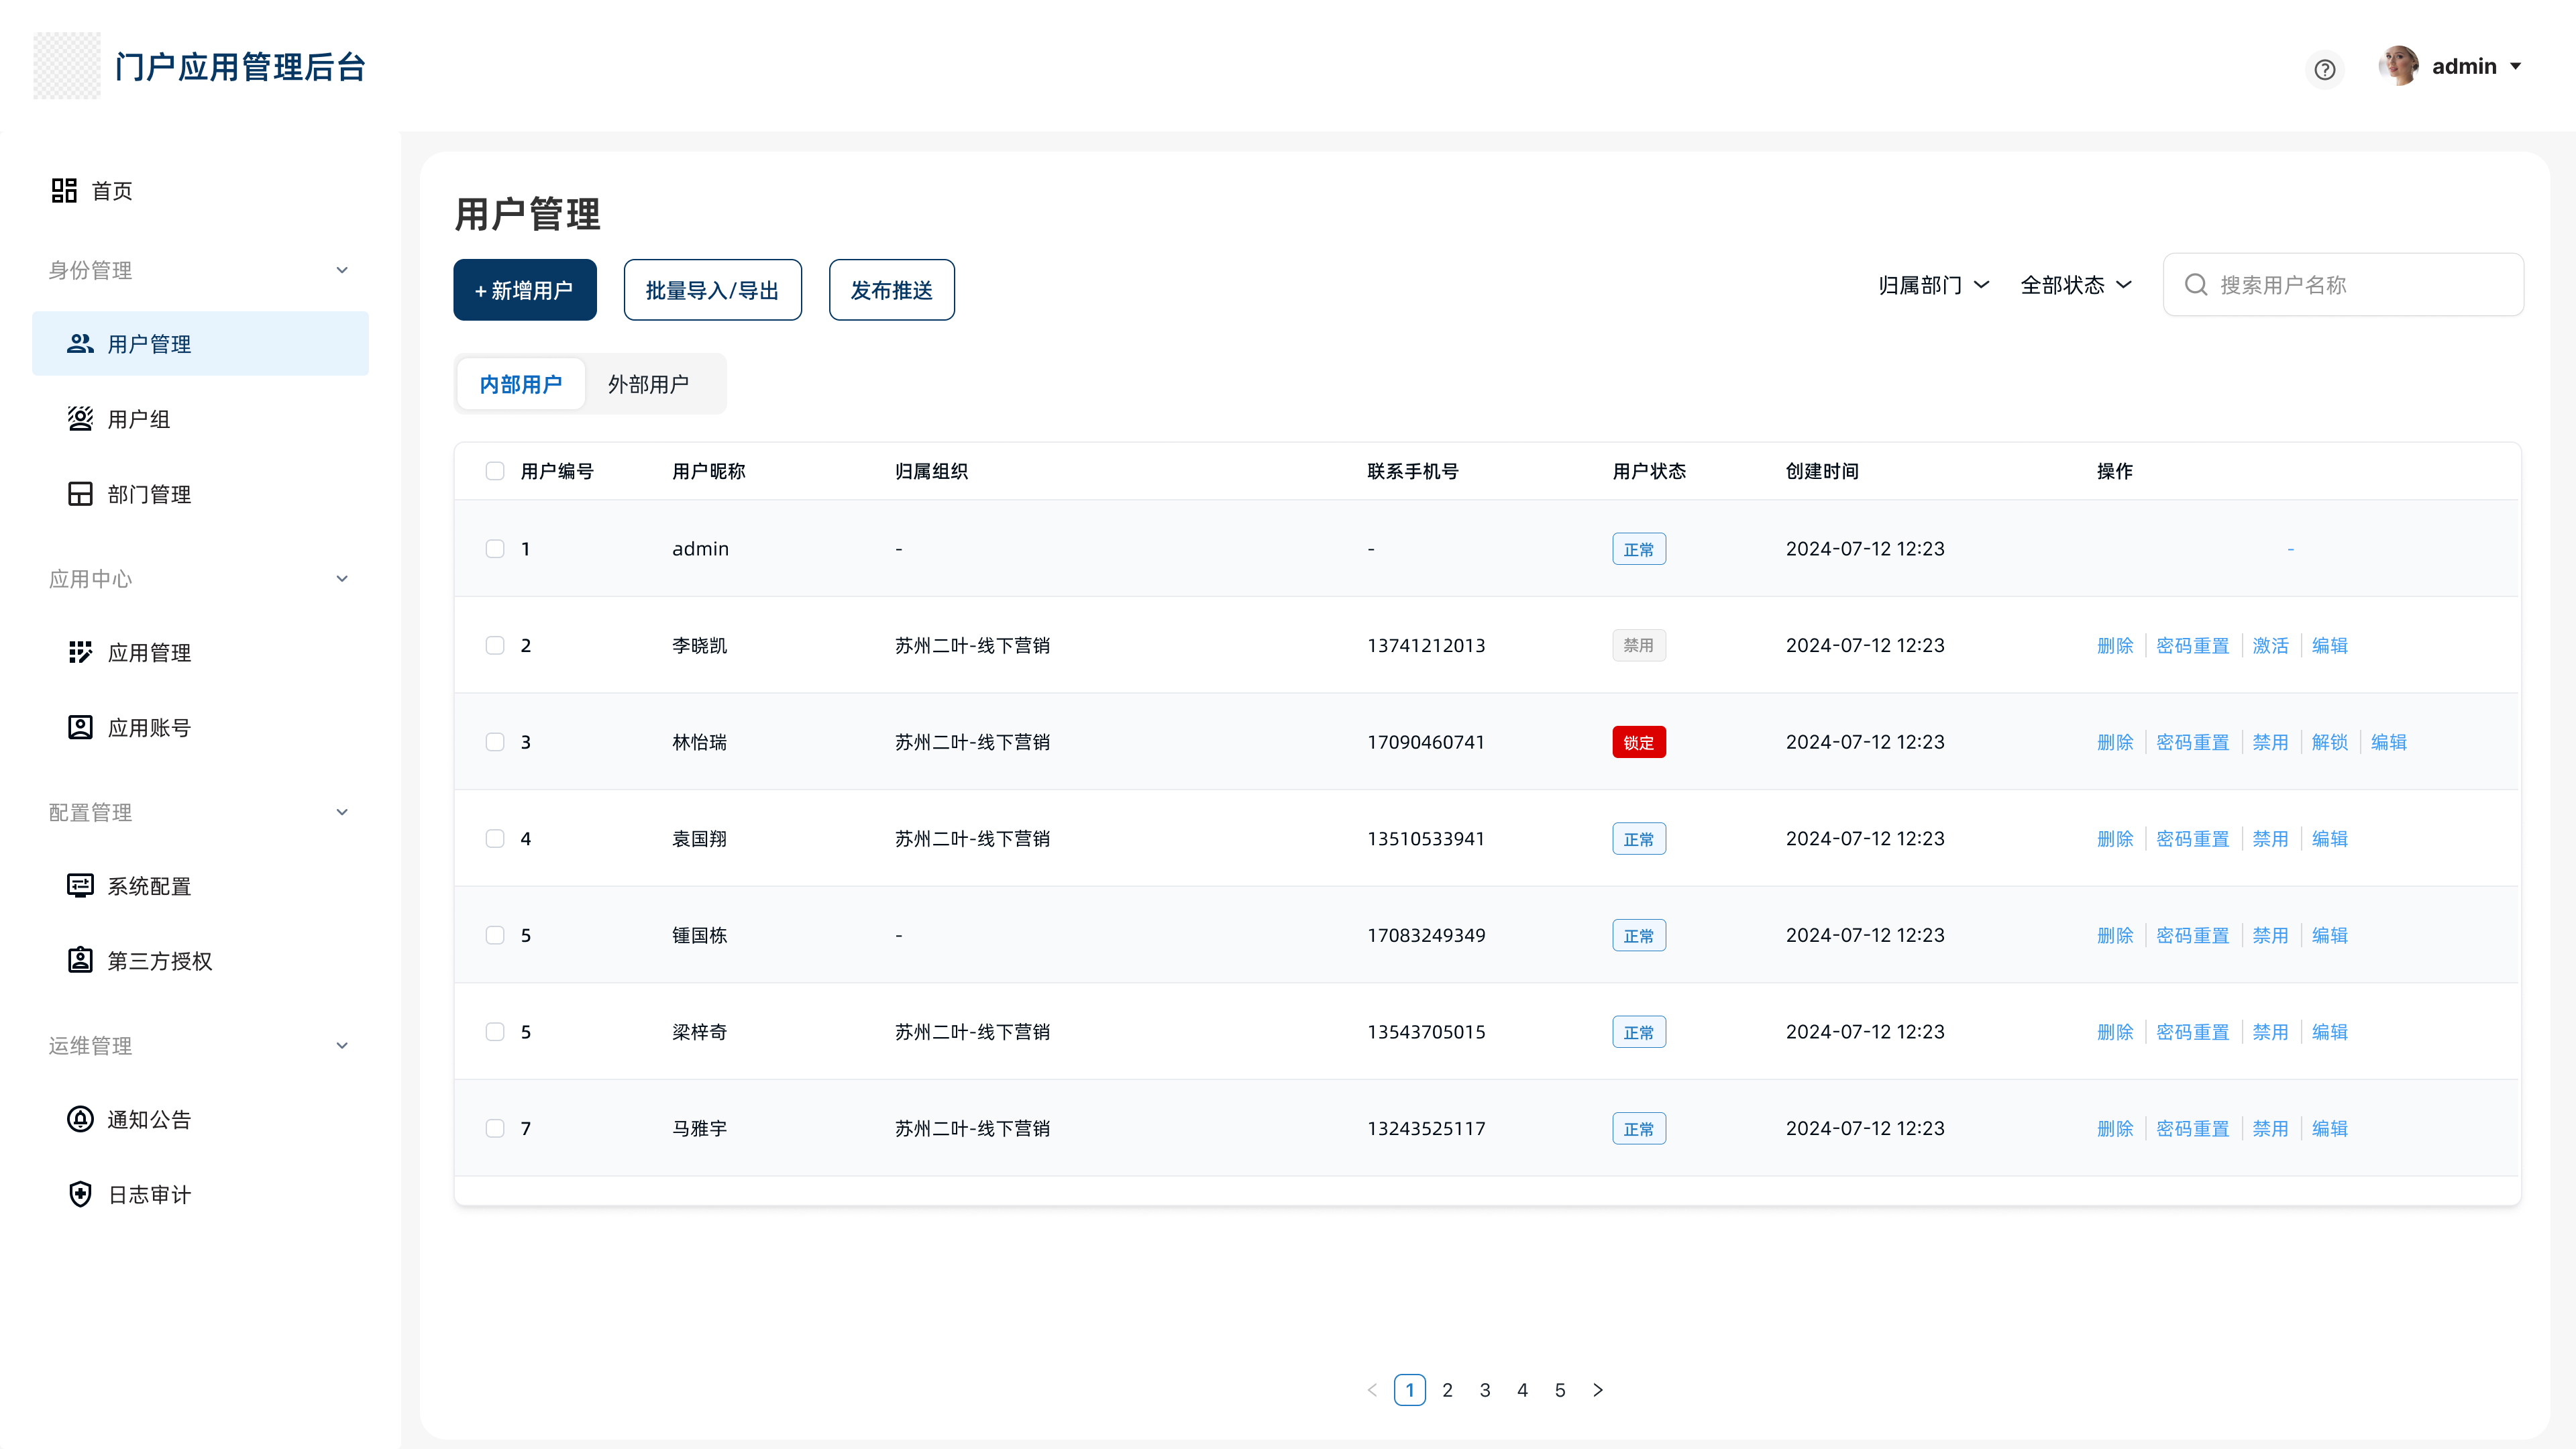Go to page 3
Screen dimensions: 2576x1449
[x=1485, y=1390]
